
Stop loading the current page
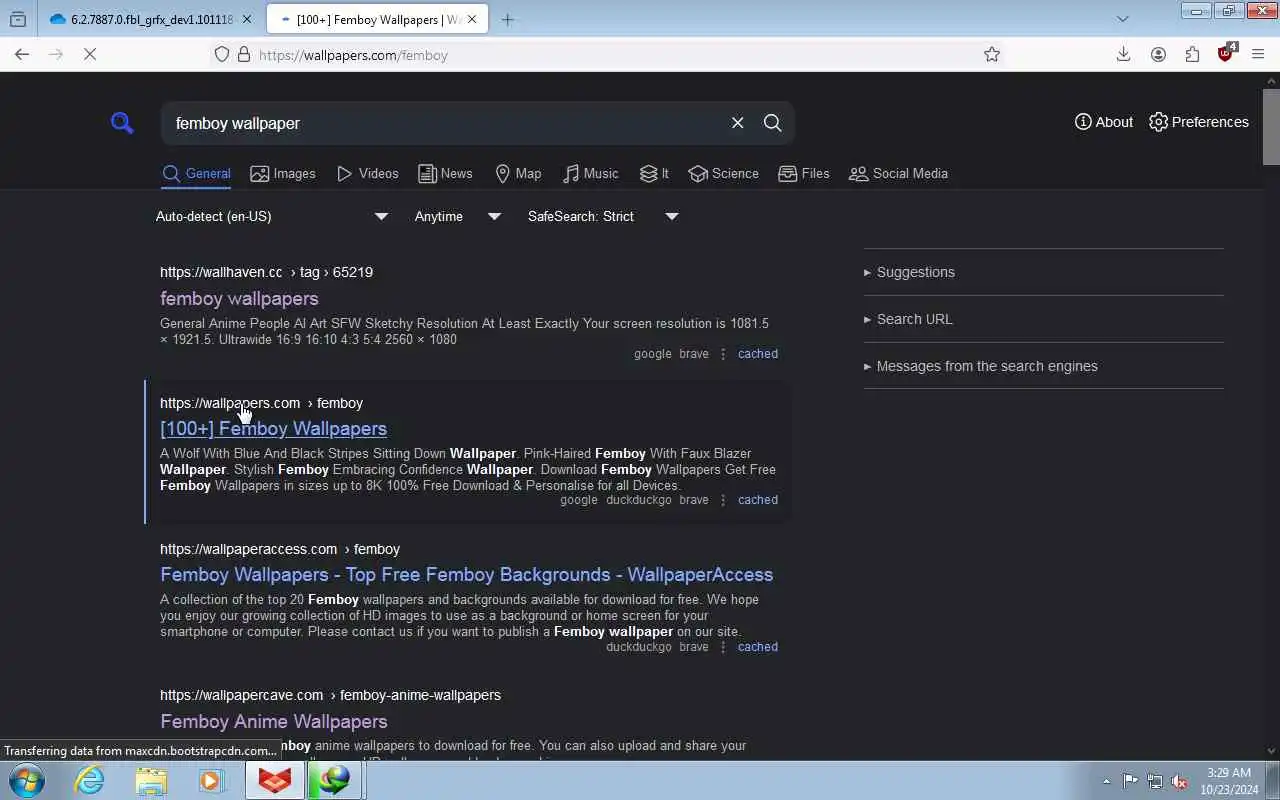90,55
